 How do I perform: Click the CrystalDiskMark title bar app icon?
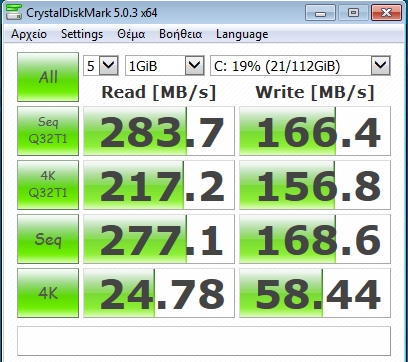pyautogui.click(x=14, y=13)
